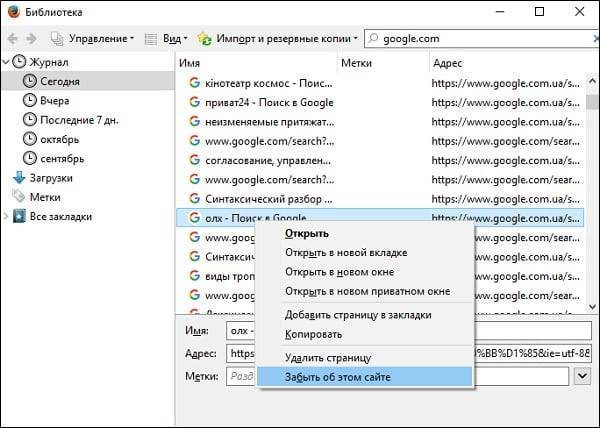Click the Загрузки download arrow icon
The height and width of the screenshot is (428, 600).
coord(18,177)
